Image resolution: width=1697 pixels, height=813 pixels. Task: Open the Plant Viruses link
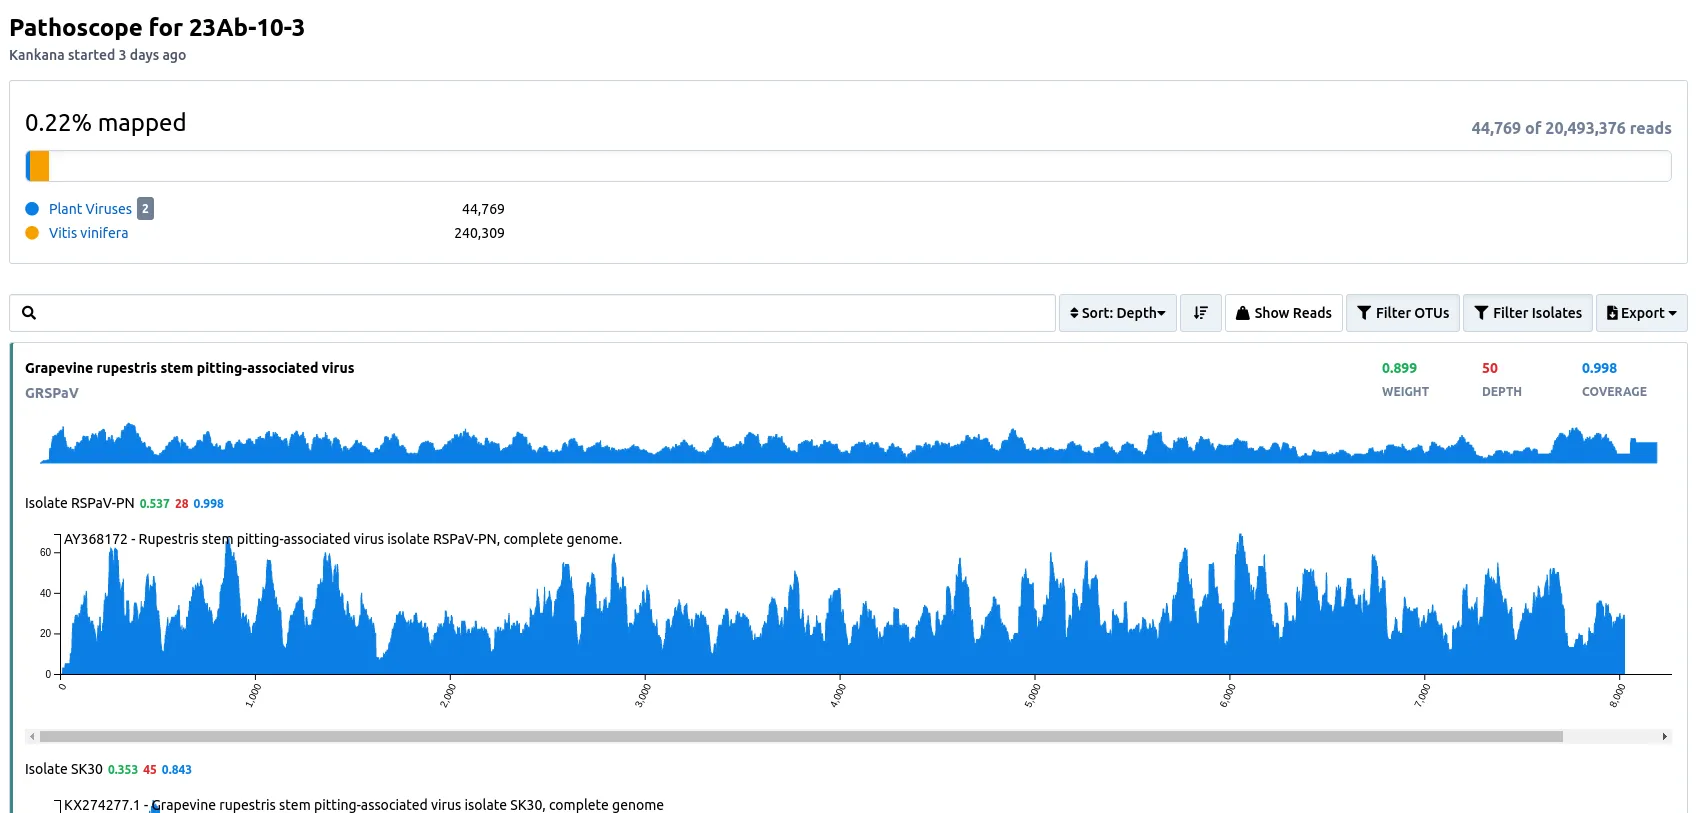pyautogui.click(x=90, y=209)
